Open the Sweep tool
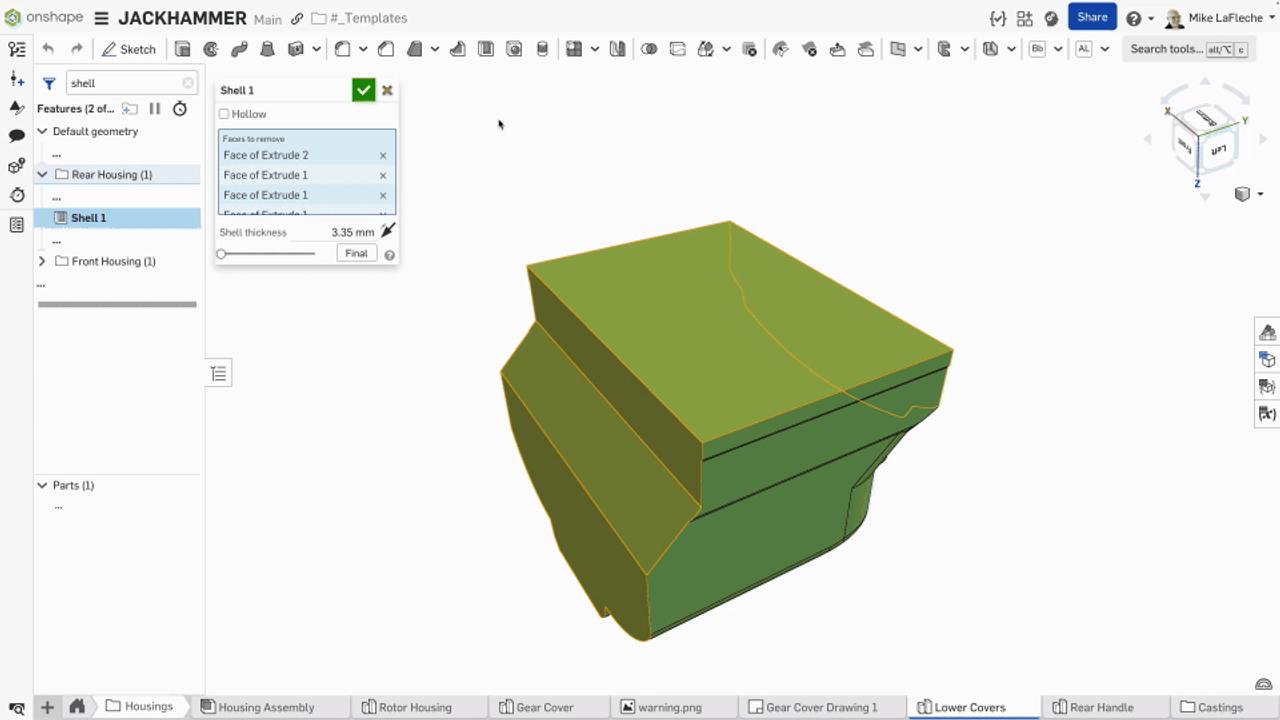The image size is (1280, 720). click(x=238, y=48)
